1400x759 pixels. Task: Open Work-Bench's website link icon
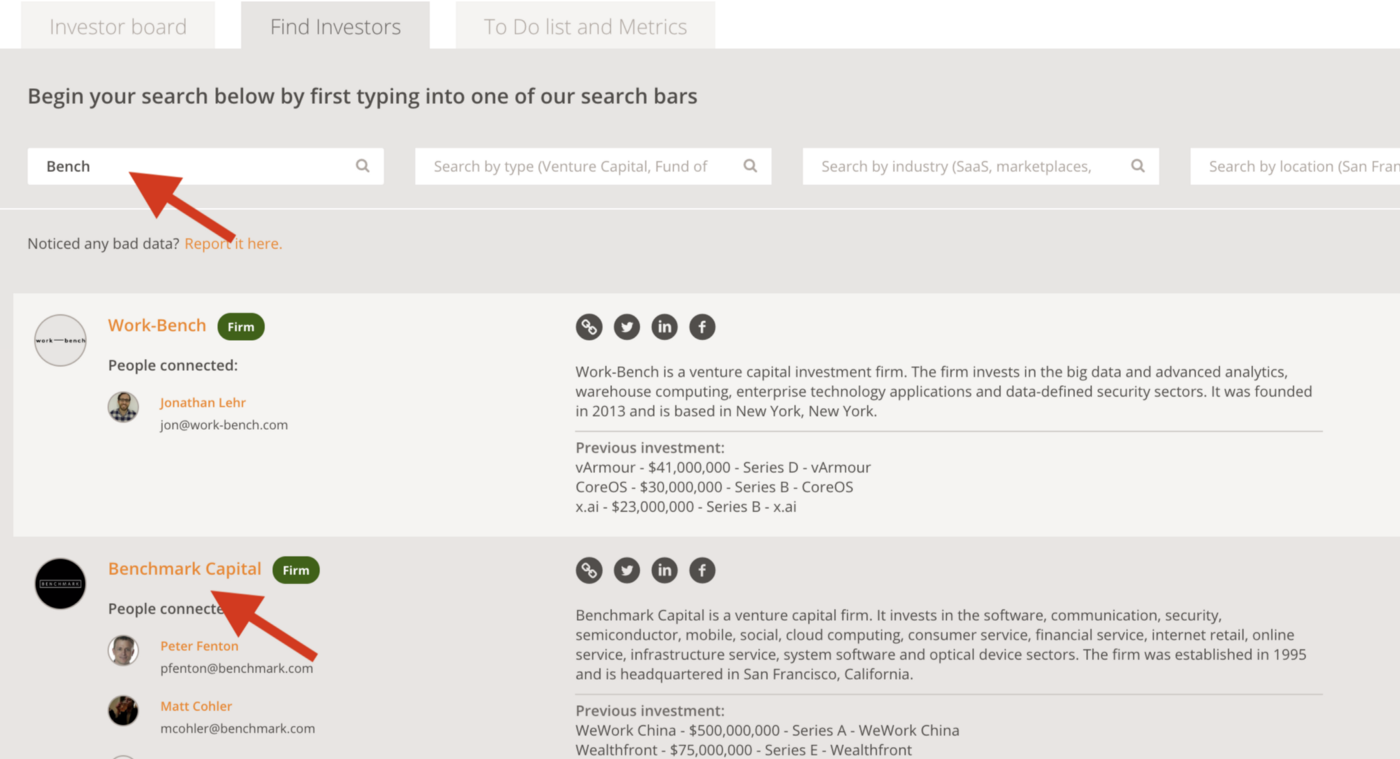pos(589,327)
